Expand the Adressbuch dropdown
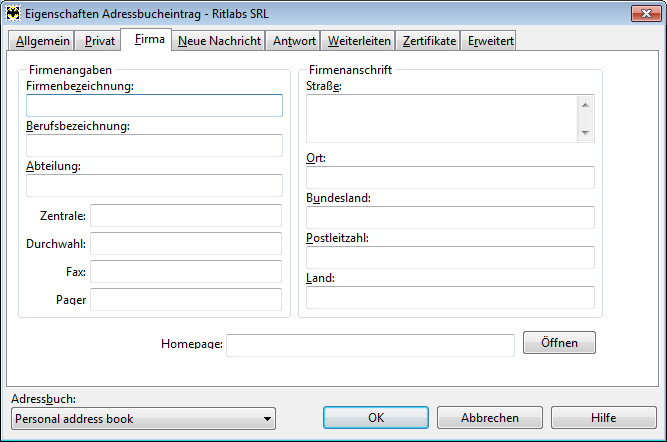Image resolution: width=667 pixels, height=442 pixels. pyautogui.click(x=267, y=419)
